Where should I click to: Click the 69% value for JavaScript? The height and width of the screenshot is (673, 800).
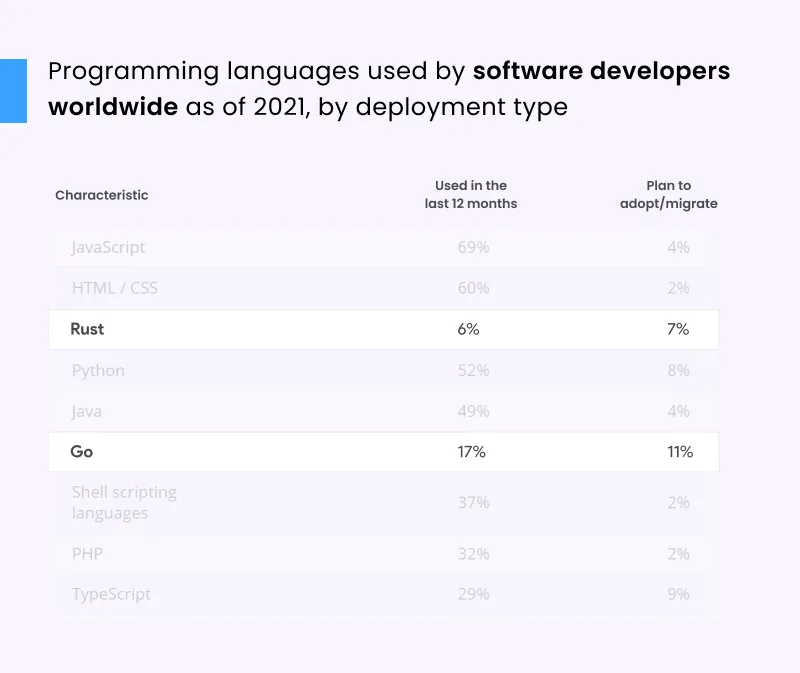(473, 247)
